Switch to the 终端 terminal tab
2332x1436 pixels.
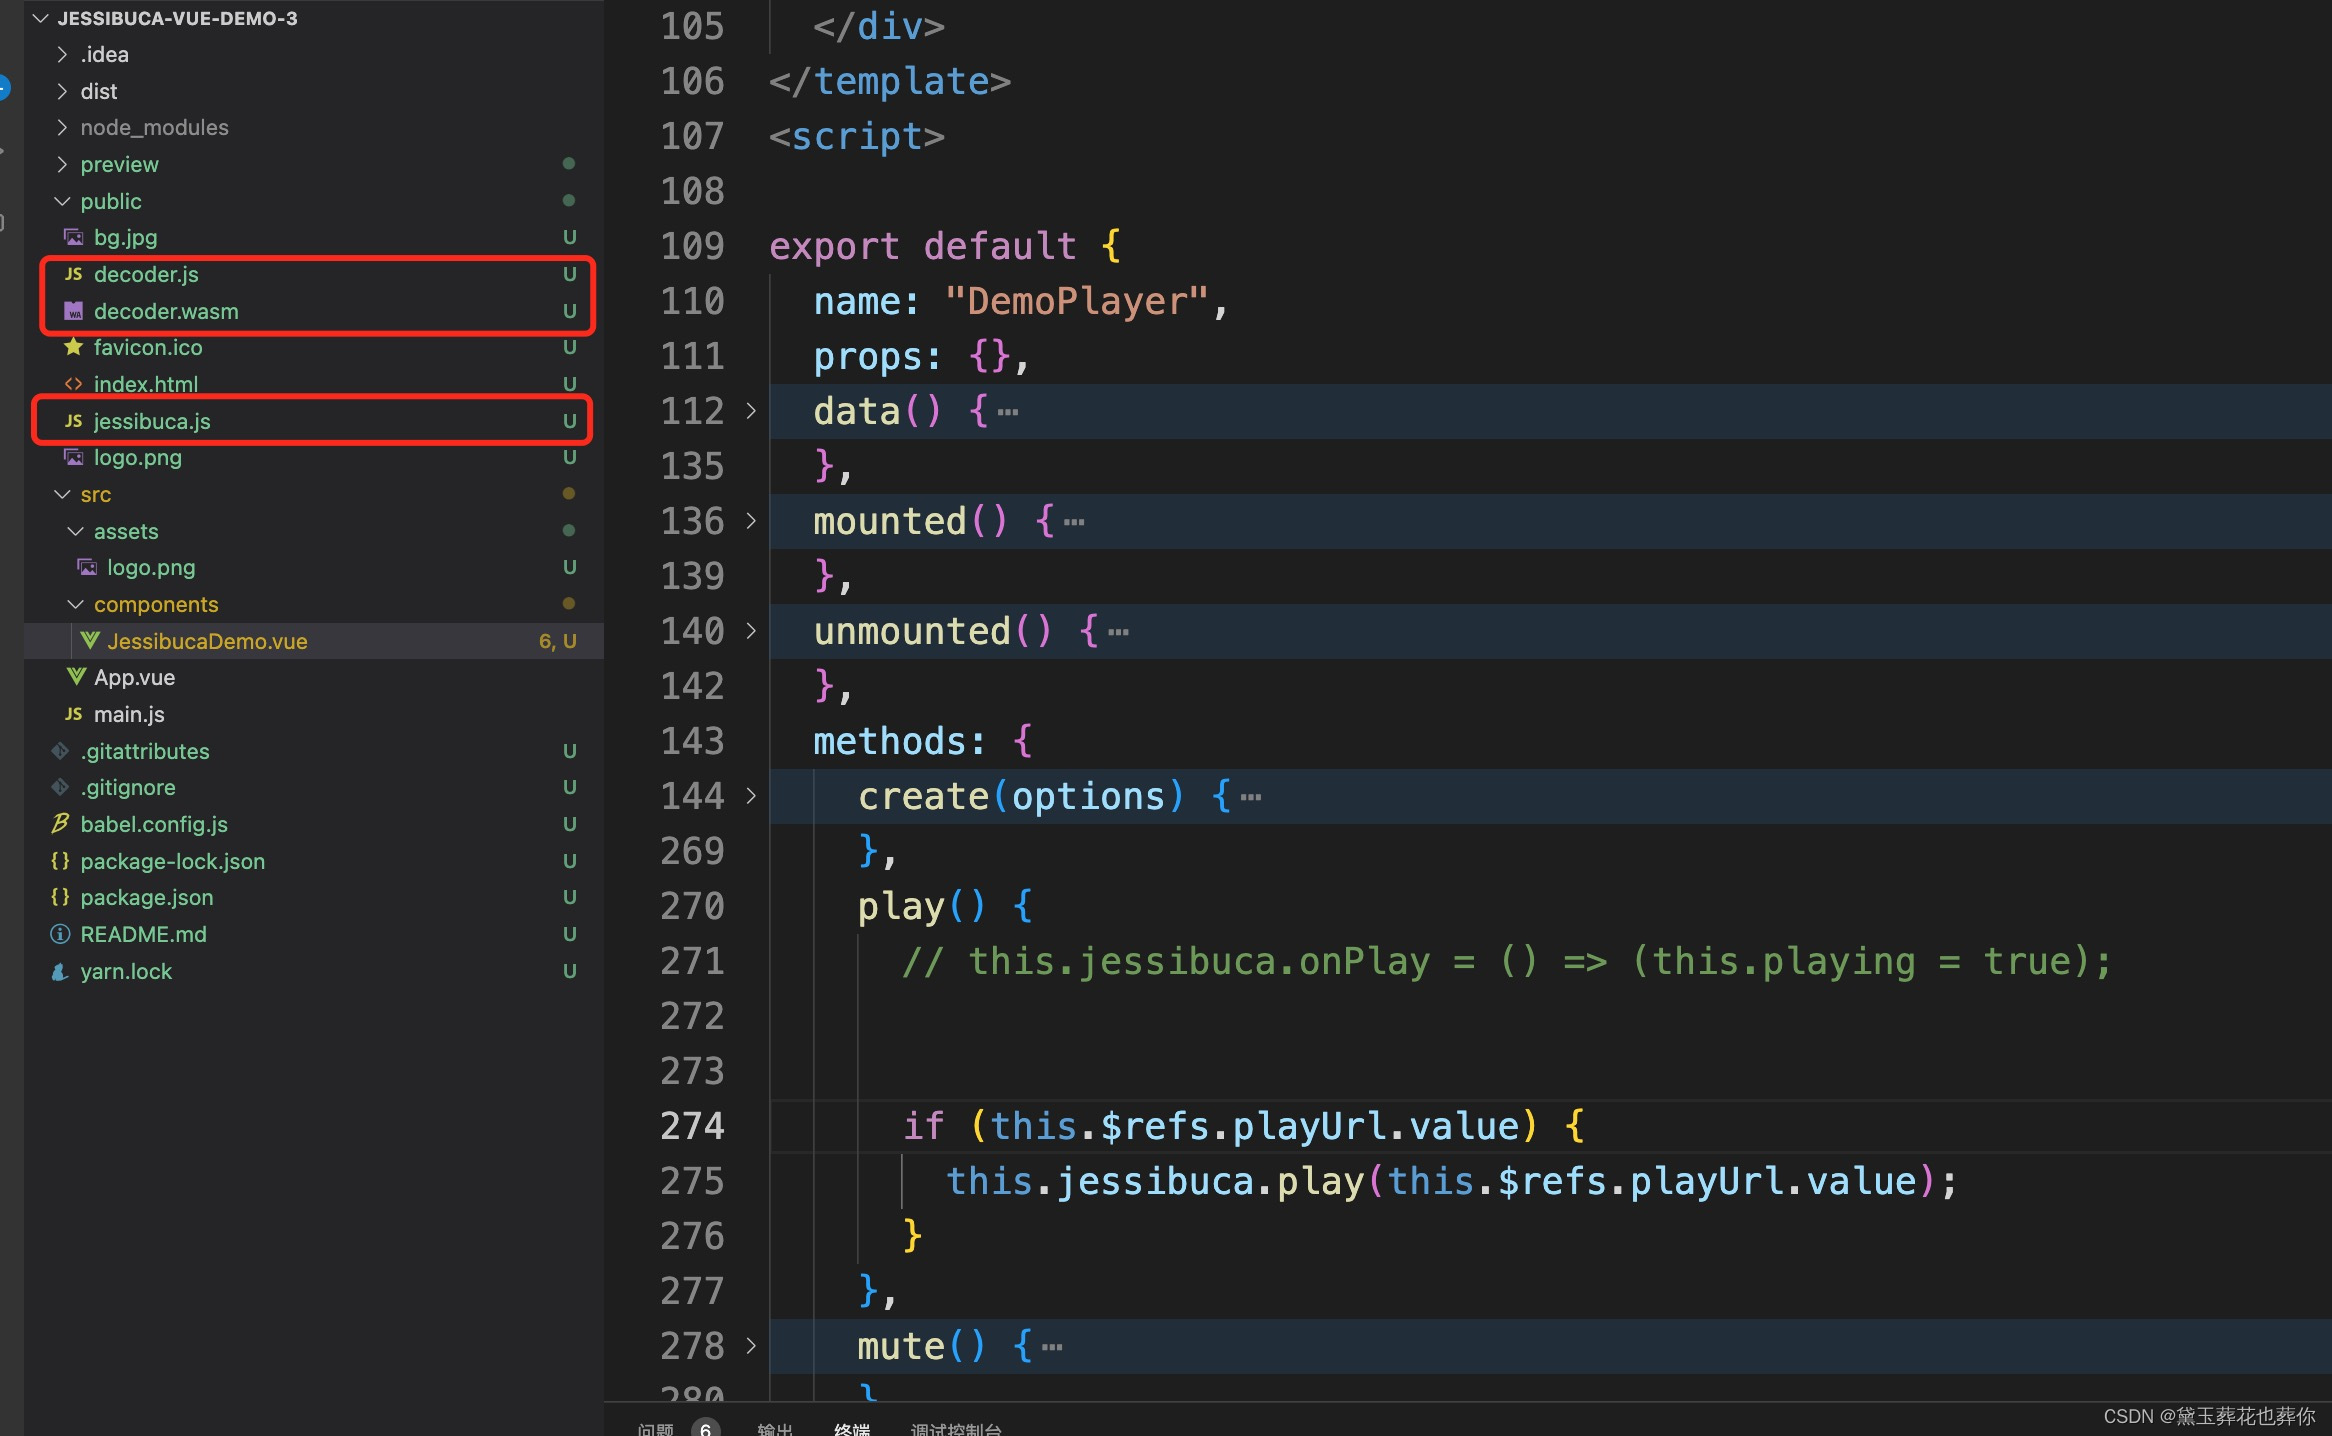[x=851, y=1428]
